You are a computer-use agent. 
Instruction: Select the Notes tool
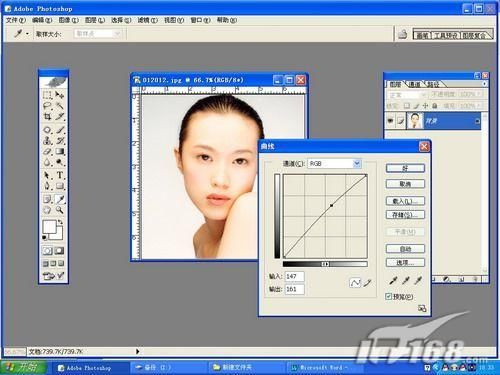[47, 199]
